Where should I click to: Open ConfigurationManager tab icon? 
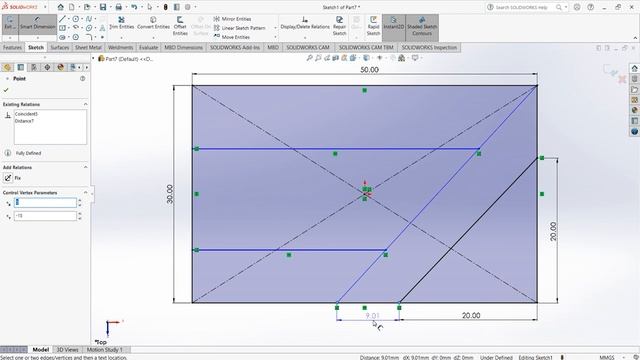34,67
